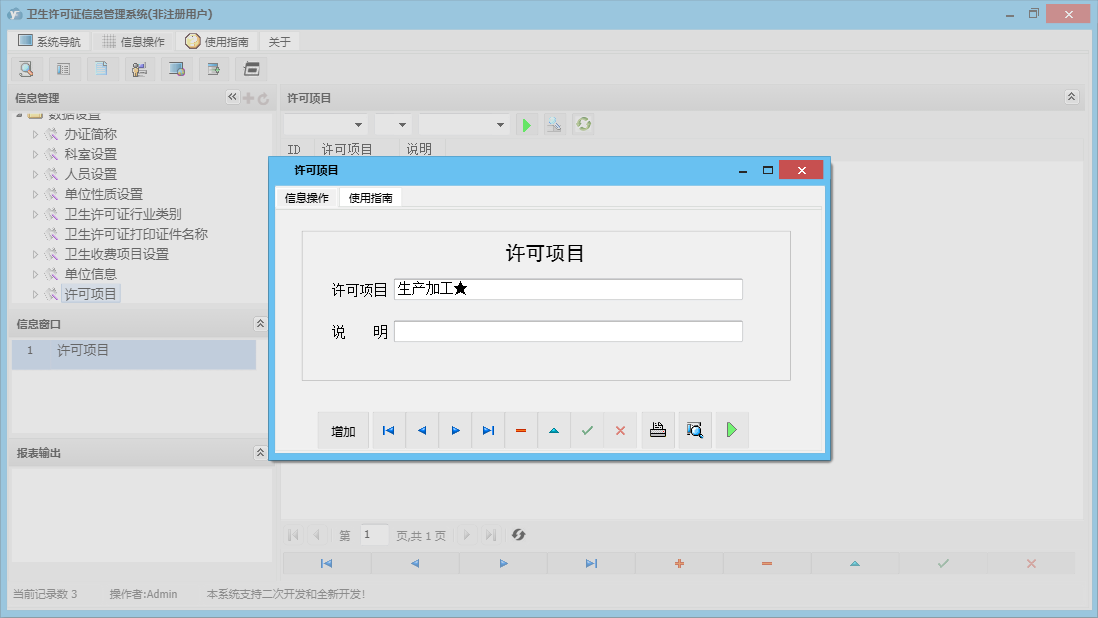Click the red cancel X in the dialog toolbar
The height and width of the screenshot is (618, 1098).
tap(620, 429)
